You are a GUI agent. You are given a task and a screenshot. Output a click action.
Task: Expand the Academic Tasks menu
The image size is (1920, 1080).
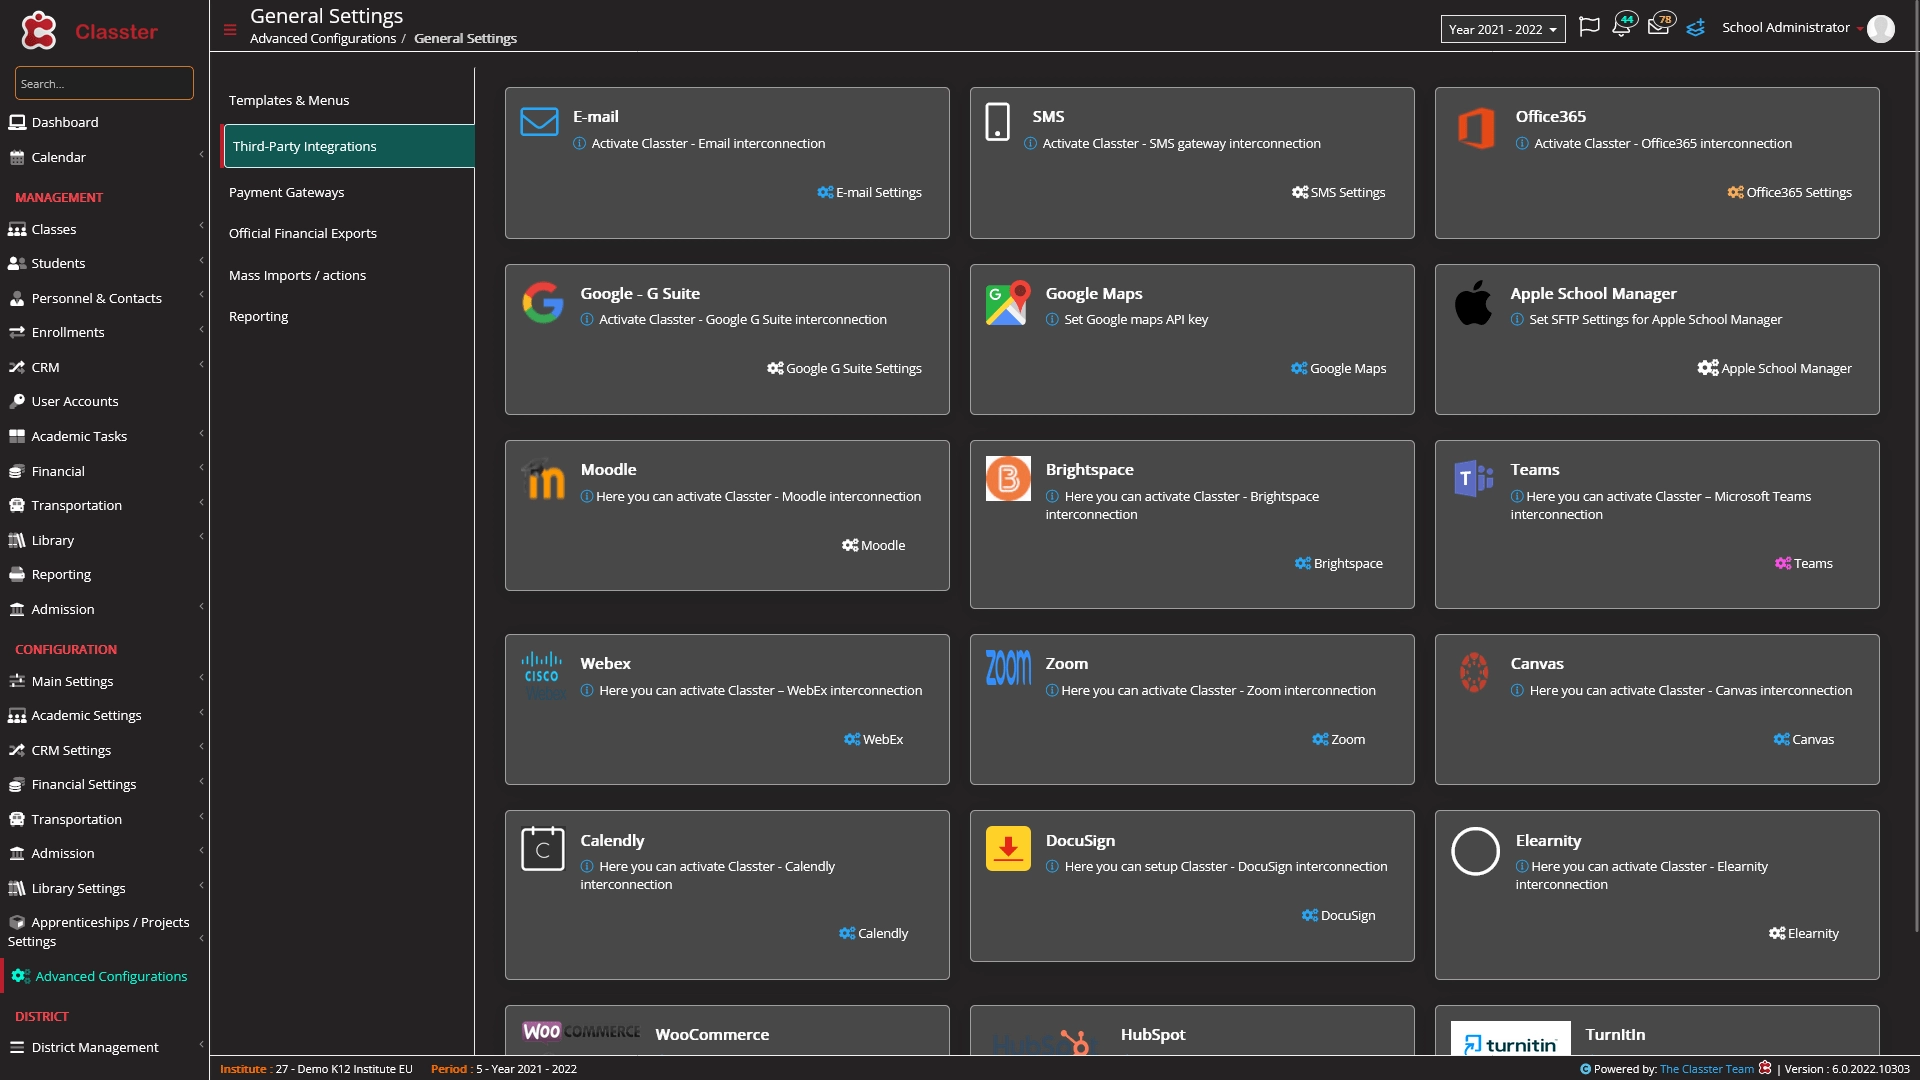tap(105, 436)
